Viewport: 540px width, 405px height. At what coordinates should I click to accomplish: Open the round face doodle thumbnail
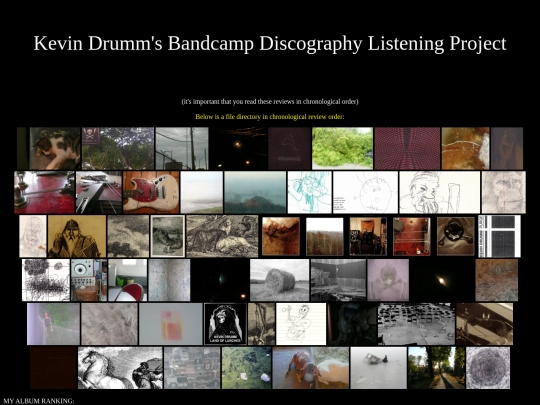tap(365, 192)
